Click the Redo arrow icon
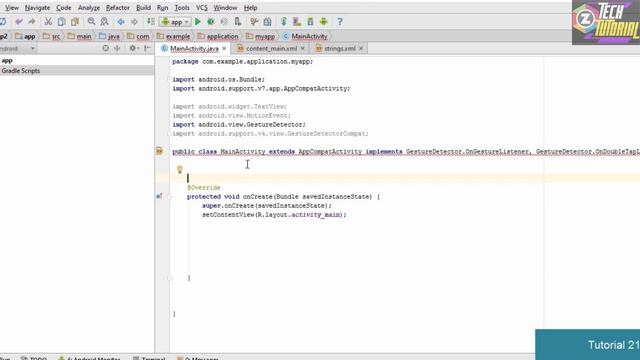640x360 pixels. [31, 22]
